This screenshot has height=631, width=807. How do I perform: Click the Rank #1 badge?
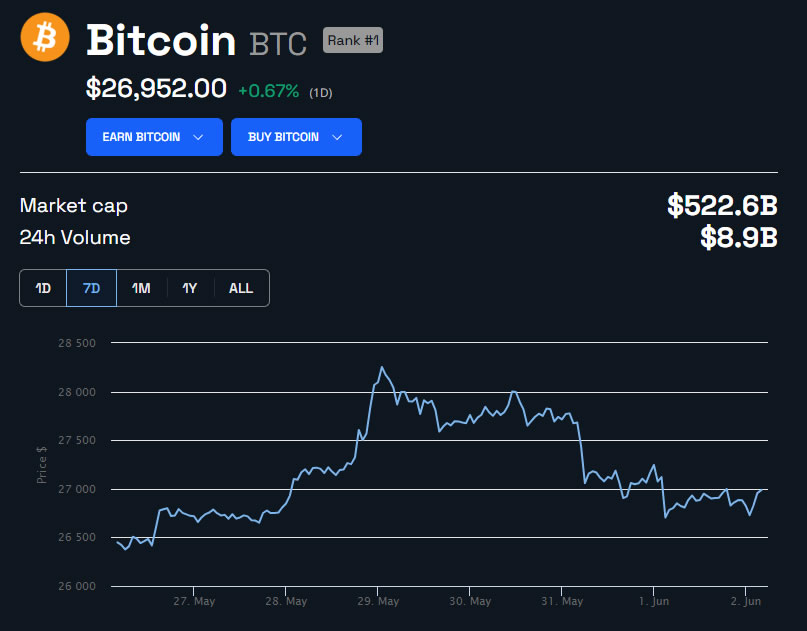point(352,41)
